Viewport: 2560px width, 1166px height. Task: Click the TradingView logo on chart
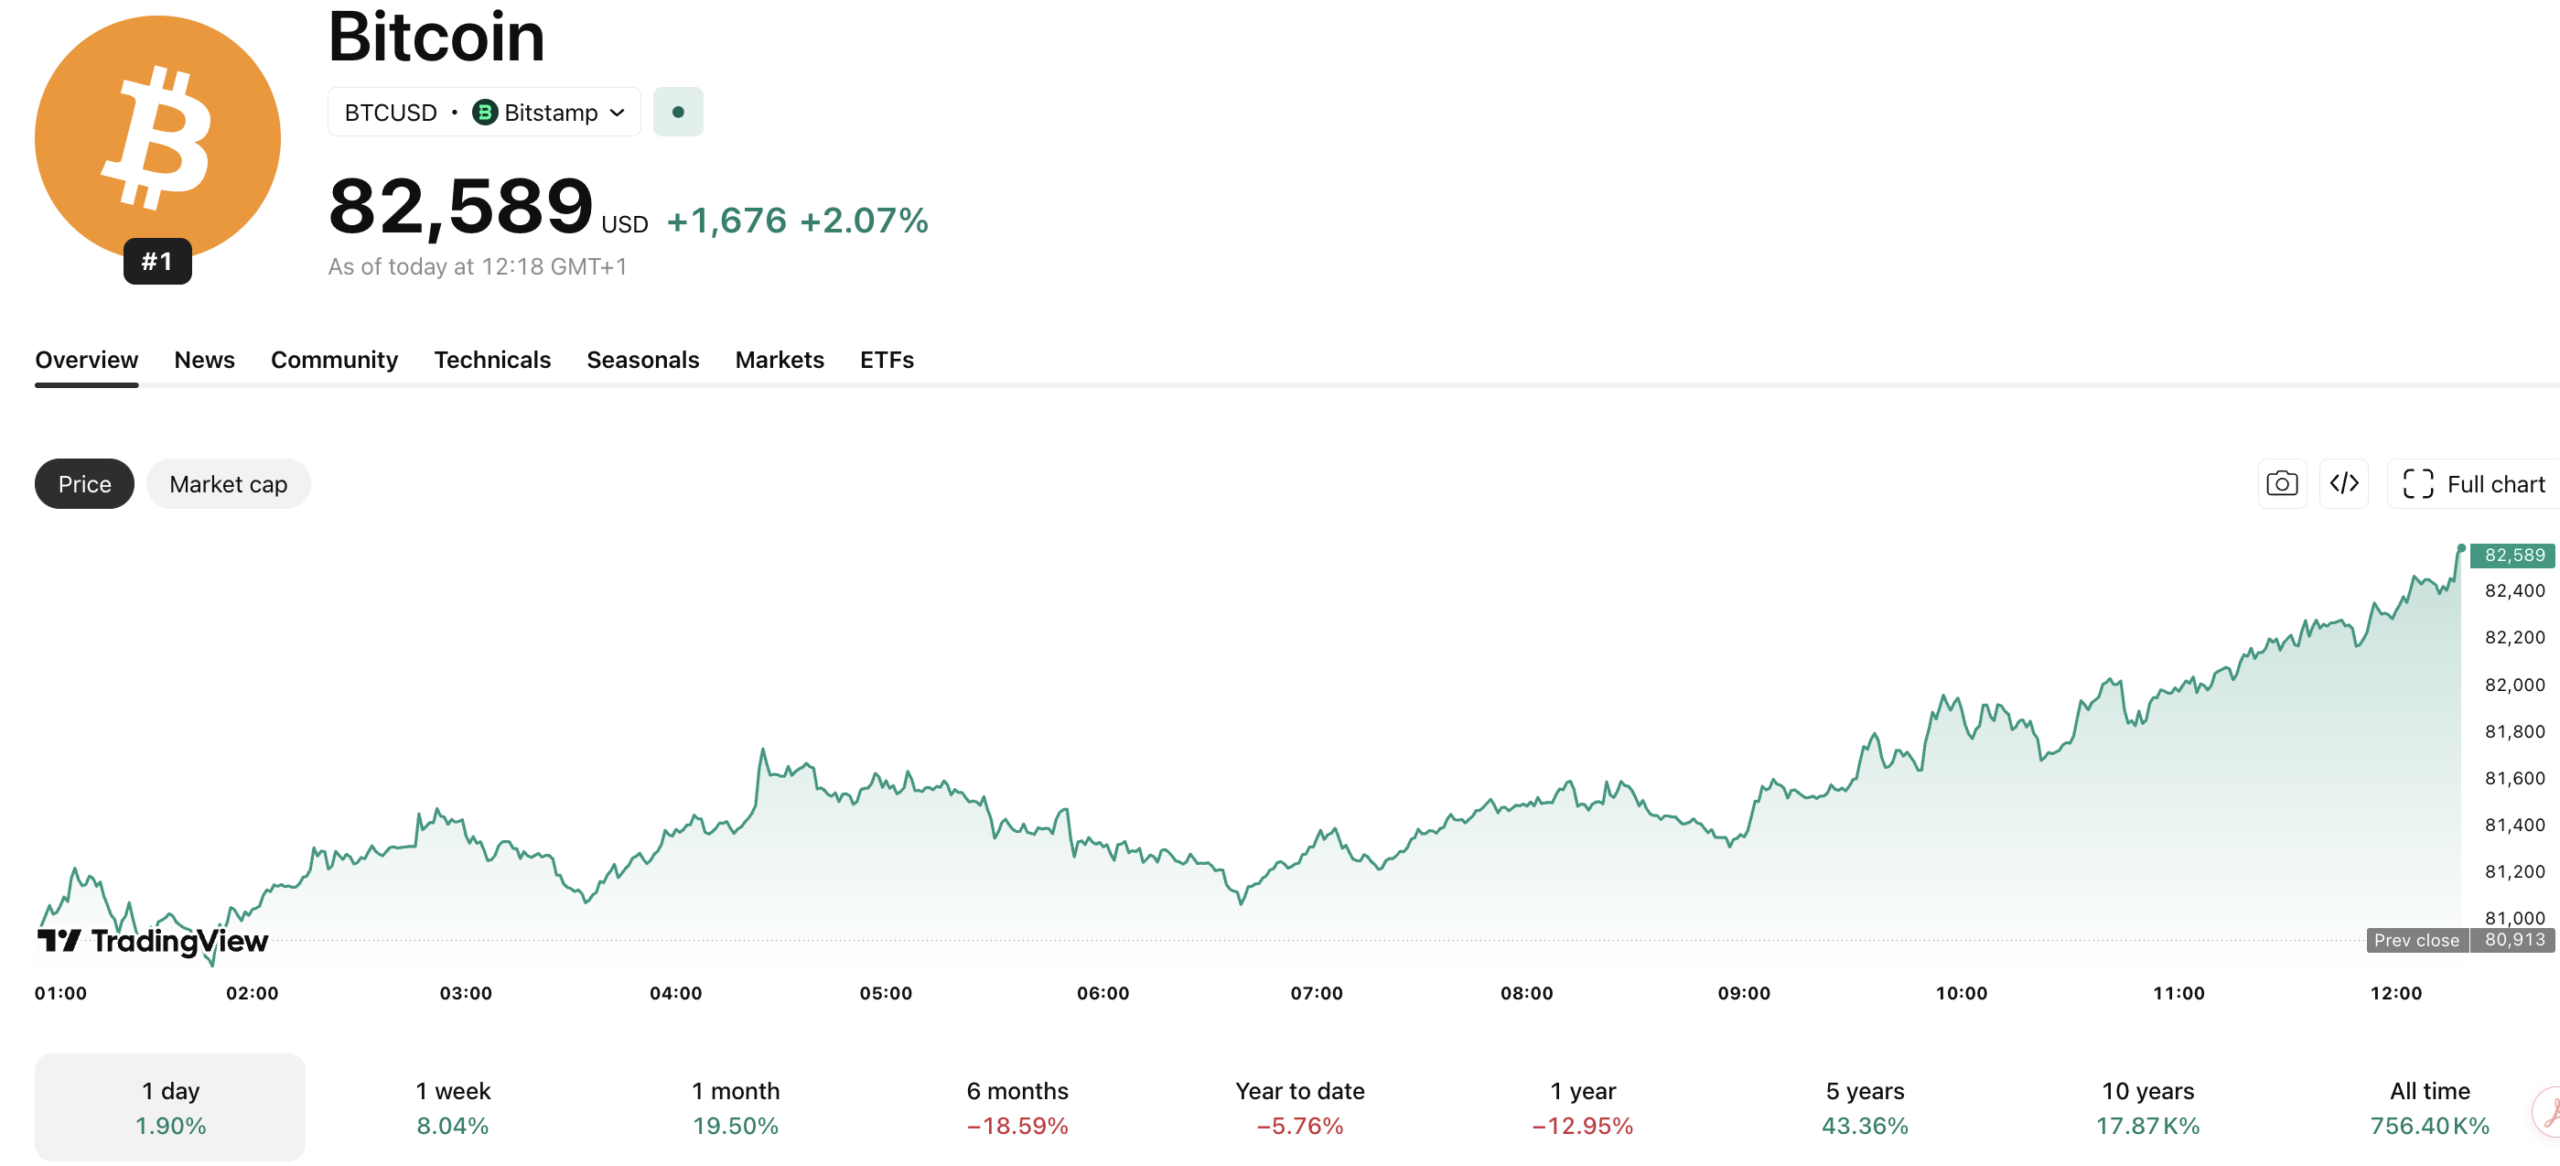153,941
